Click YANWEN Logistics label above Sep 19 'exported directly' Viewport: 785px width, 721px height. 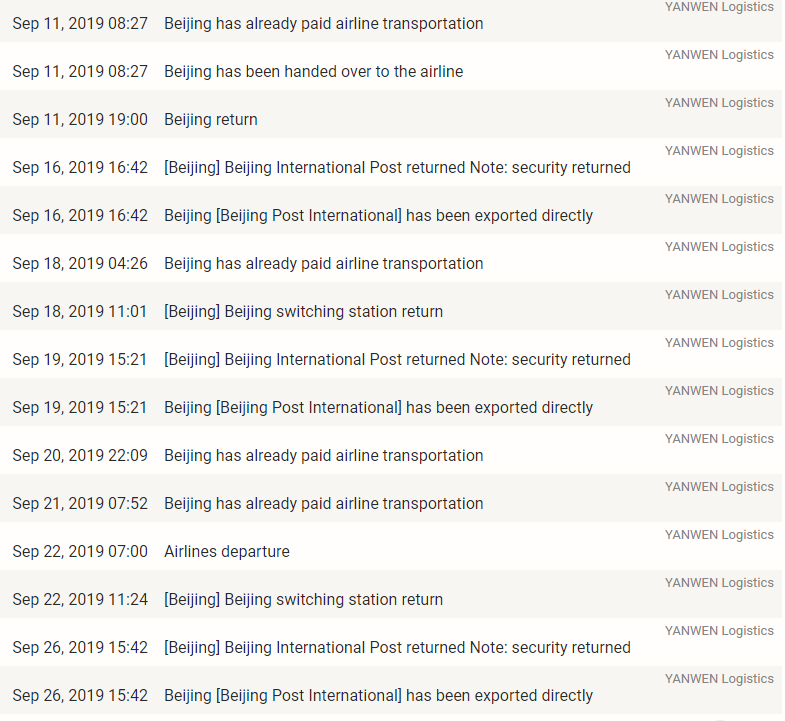tap(719, 391)
